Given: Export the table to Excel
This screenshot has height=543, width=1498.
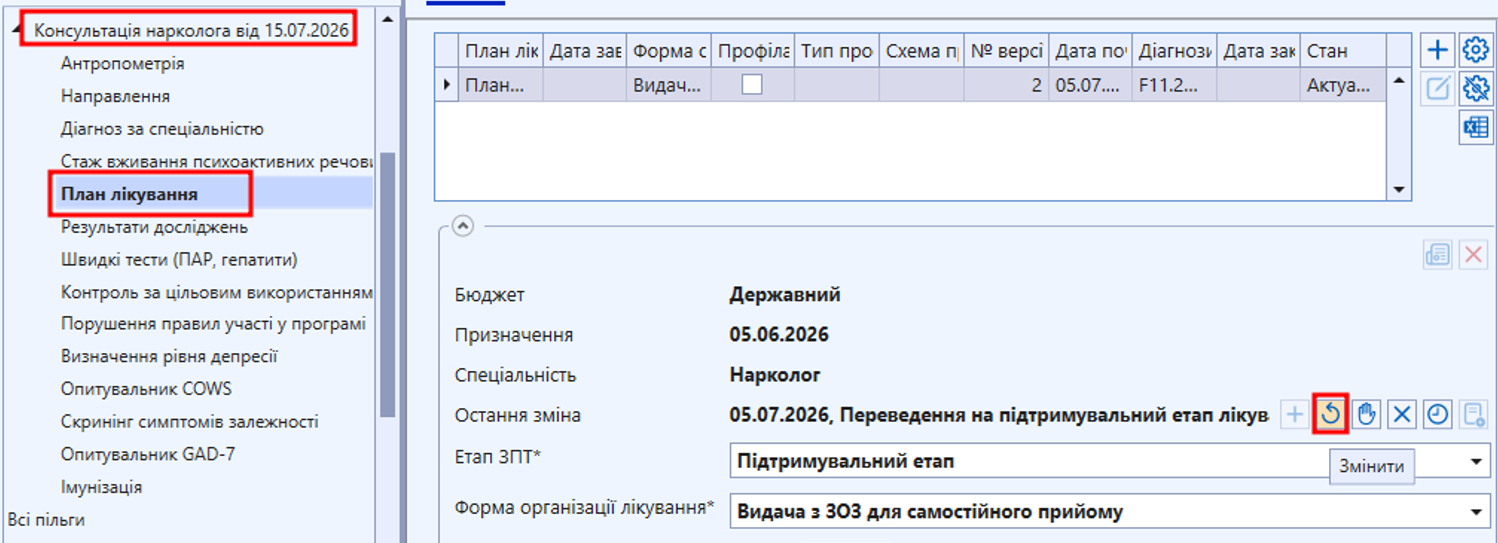Looking at the screenshot, I should click(x=1475, y=129).
